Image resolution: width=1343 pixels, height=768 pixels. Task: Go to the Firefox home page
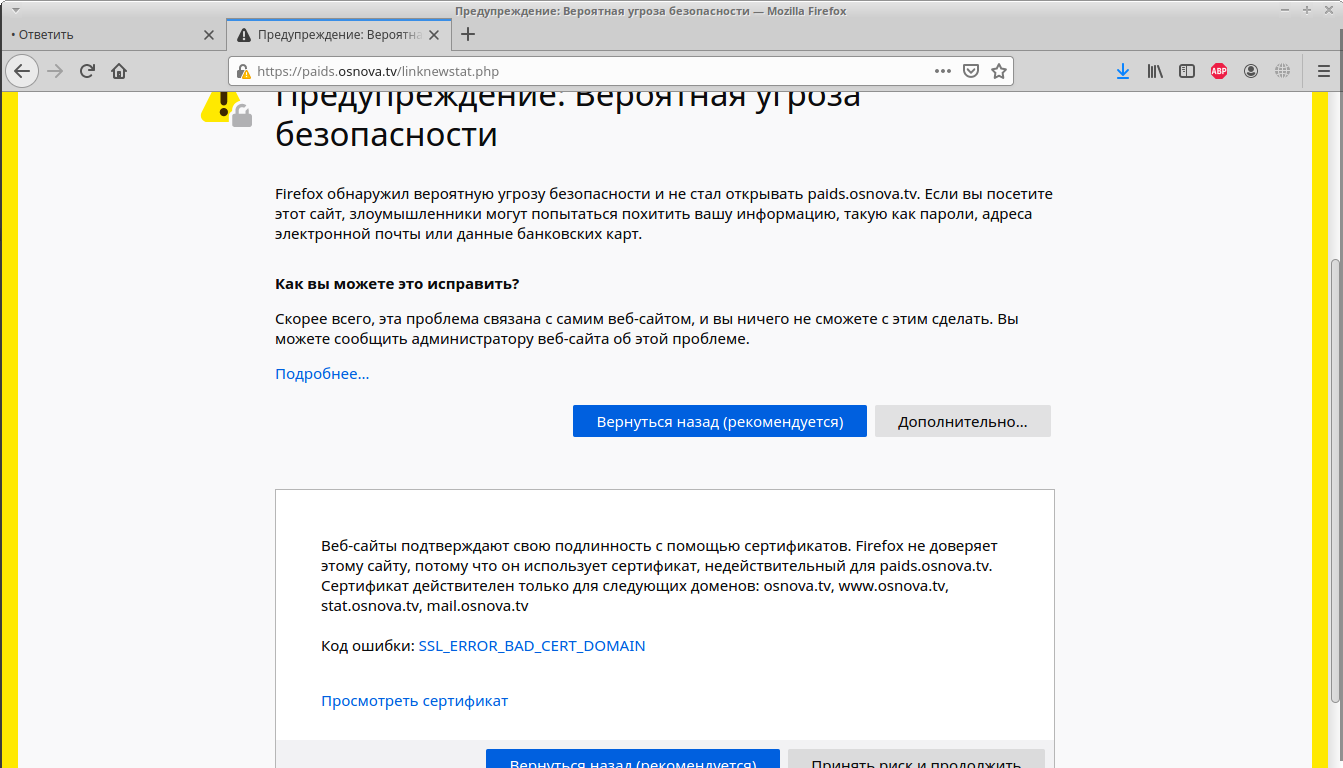click(x=119, y=71)
